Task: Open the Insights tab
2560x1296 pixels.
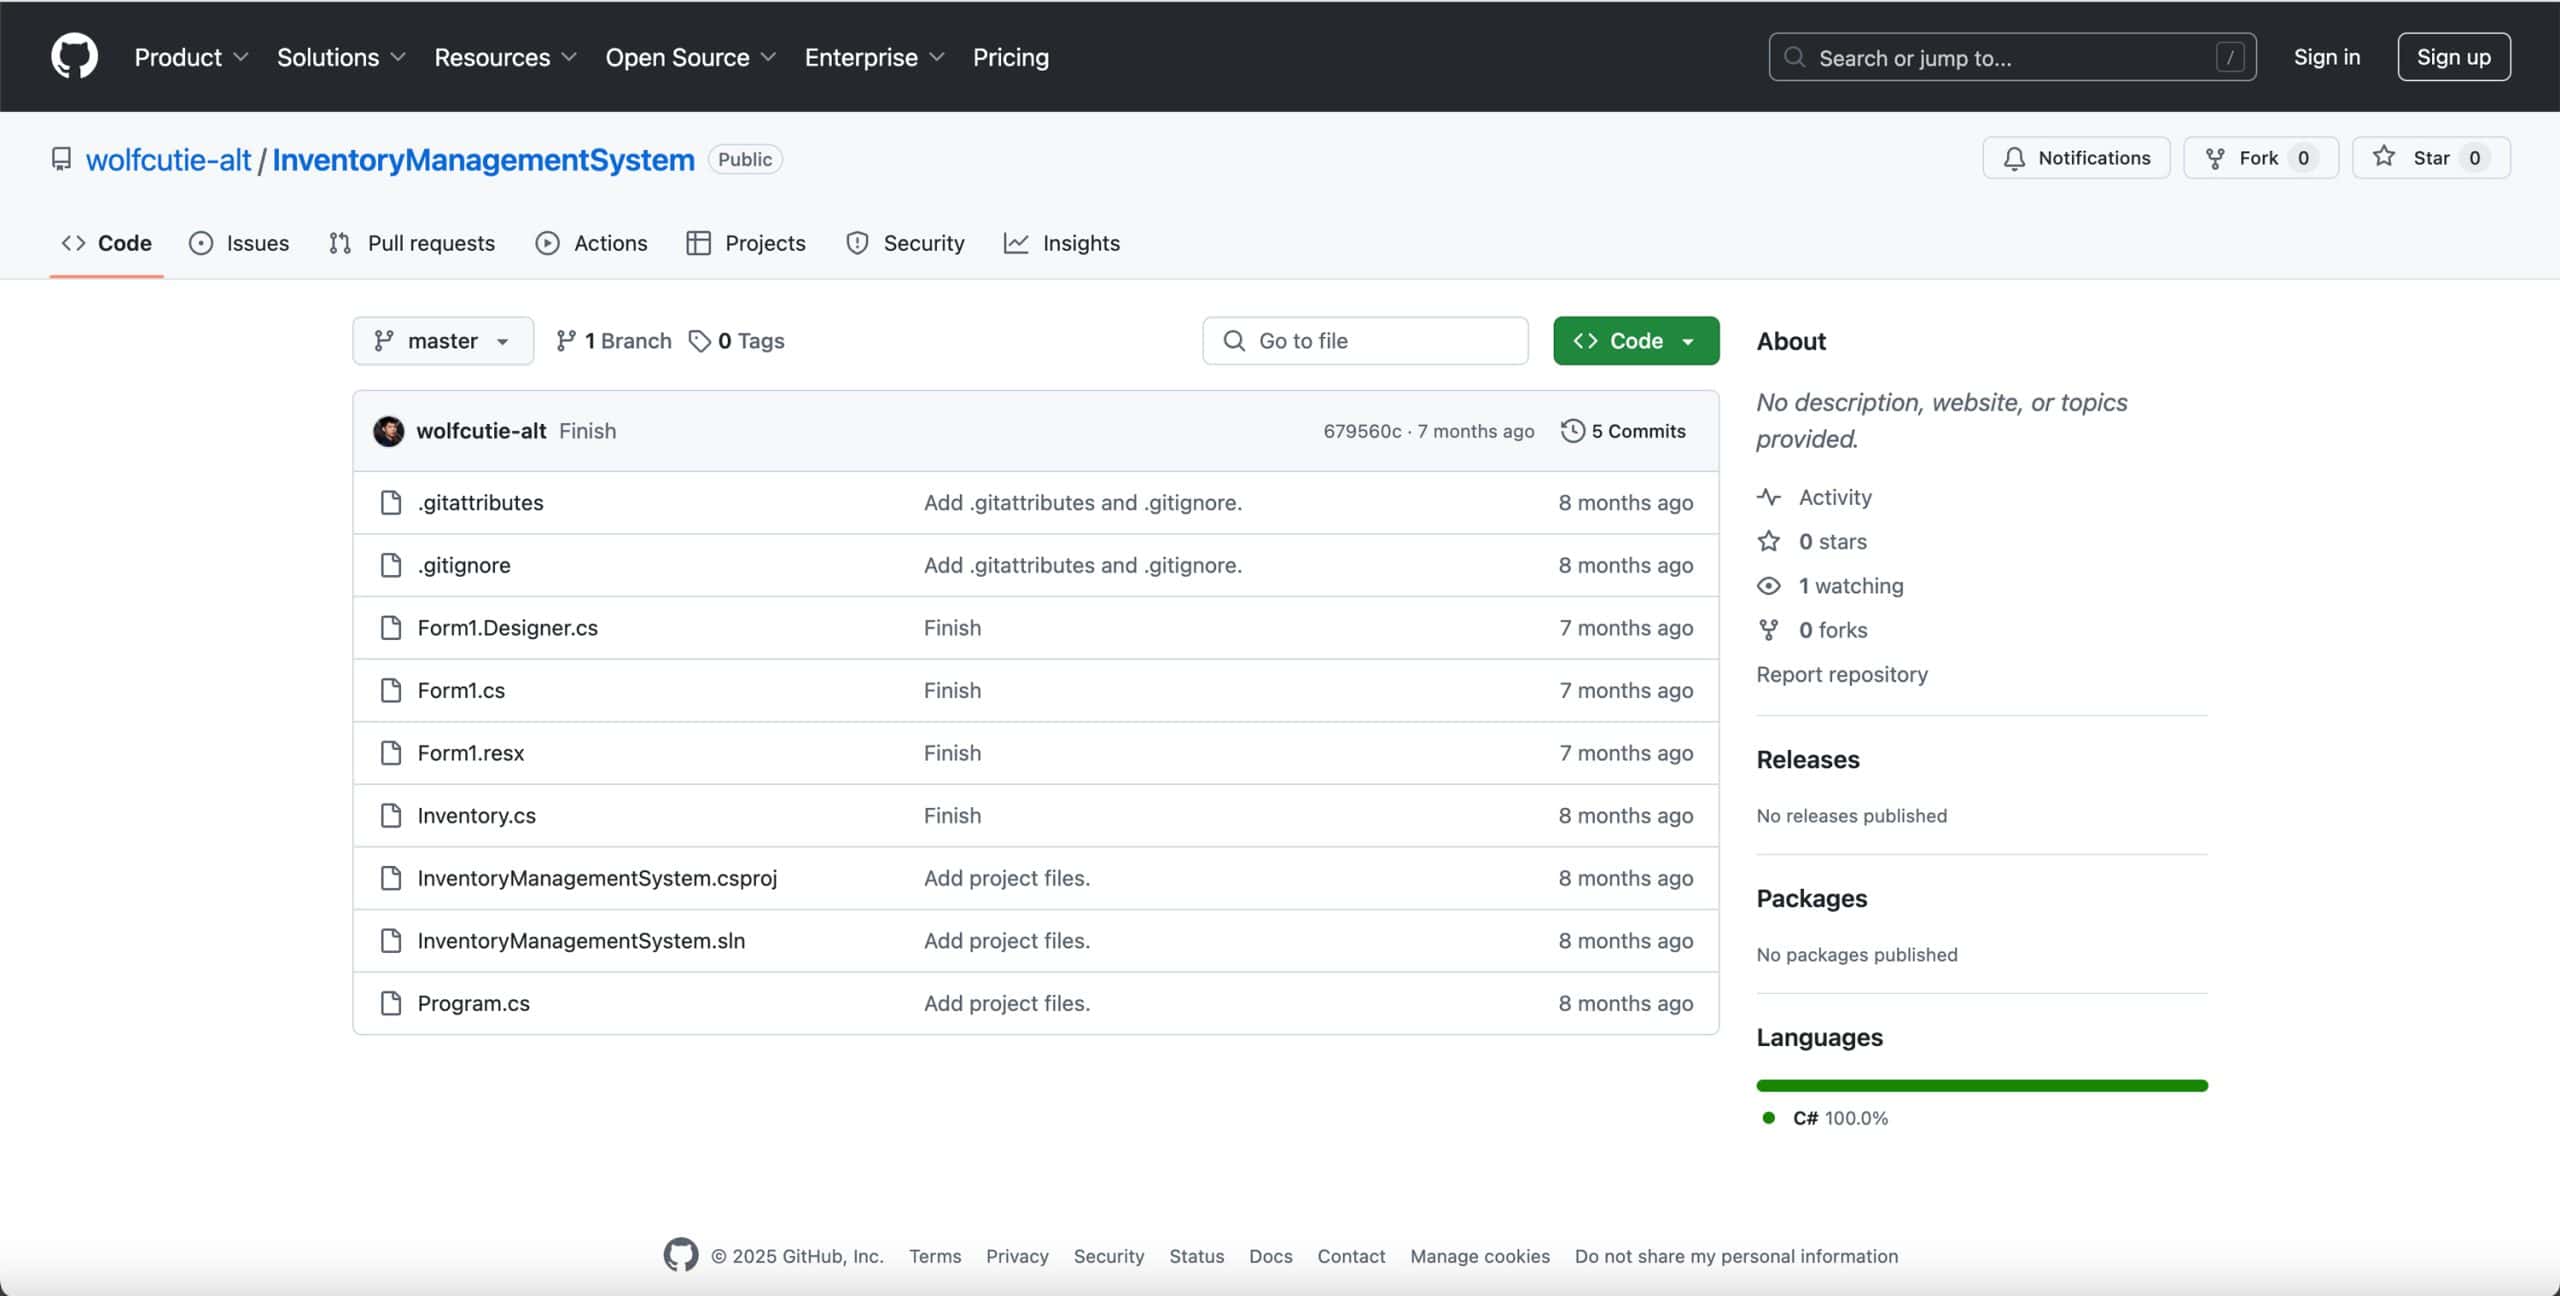Action: [x=1062, y=243]
